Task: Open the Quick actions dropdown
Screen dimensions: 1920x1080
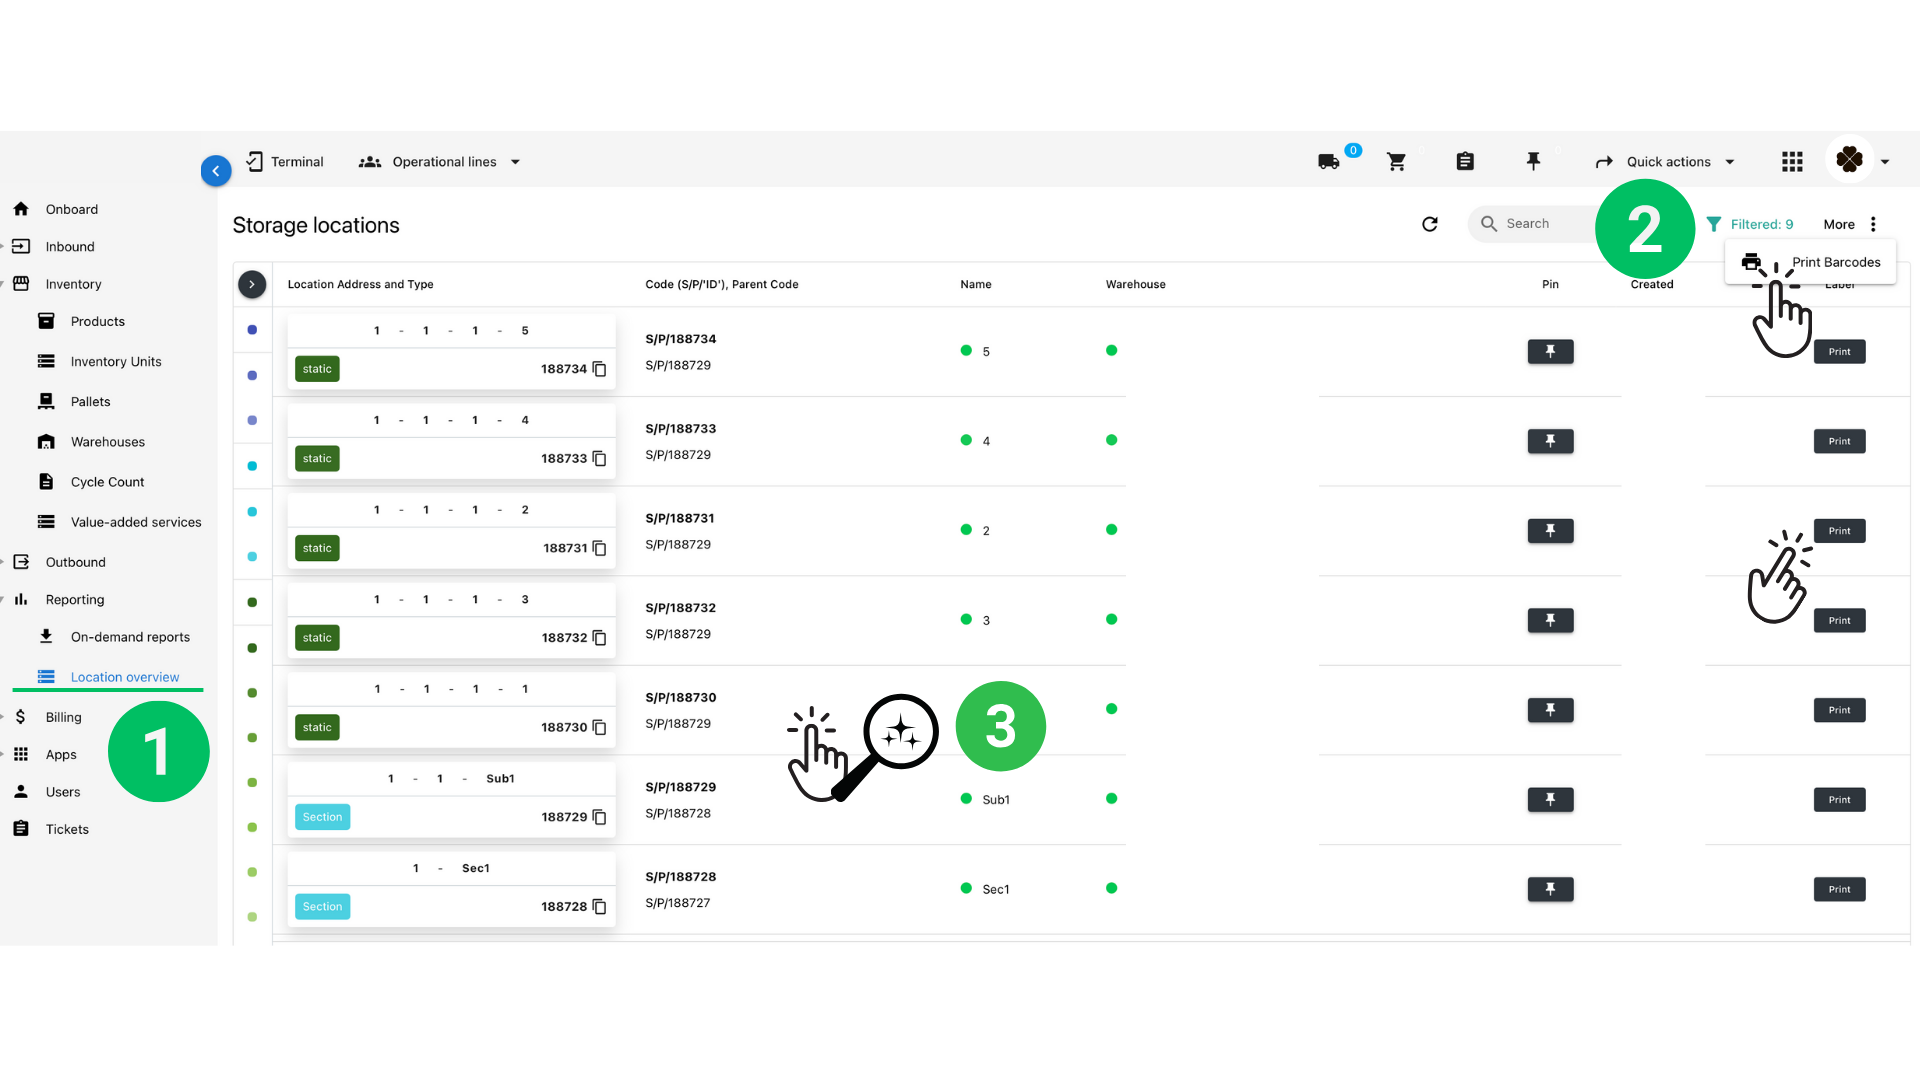Action: pos(1667,162)
